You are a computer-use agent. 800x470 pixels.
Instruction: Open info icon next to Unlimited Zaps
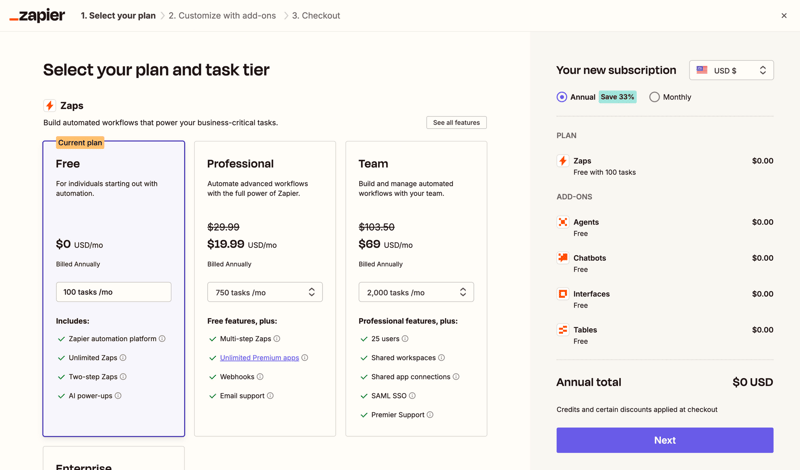(123, 358)
